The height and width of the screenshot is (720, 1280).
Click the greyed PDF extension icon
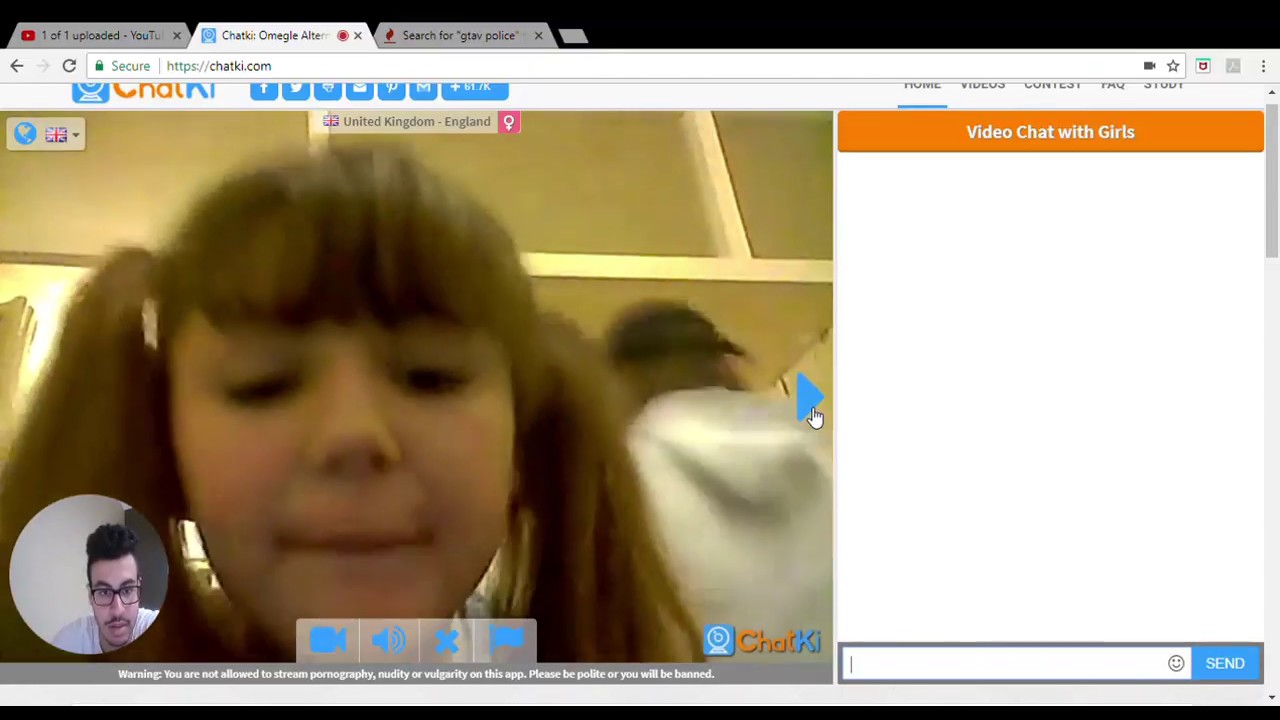point(1233,66)
